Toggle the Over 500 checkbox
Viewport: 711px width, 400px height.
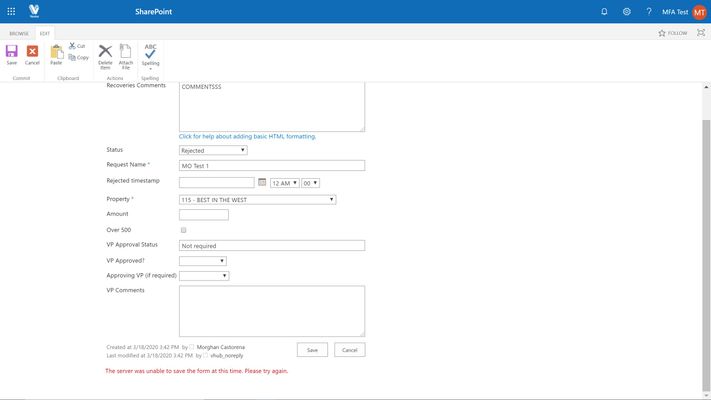click(184, 230)
